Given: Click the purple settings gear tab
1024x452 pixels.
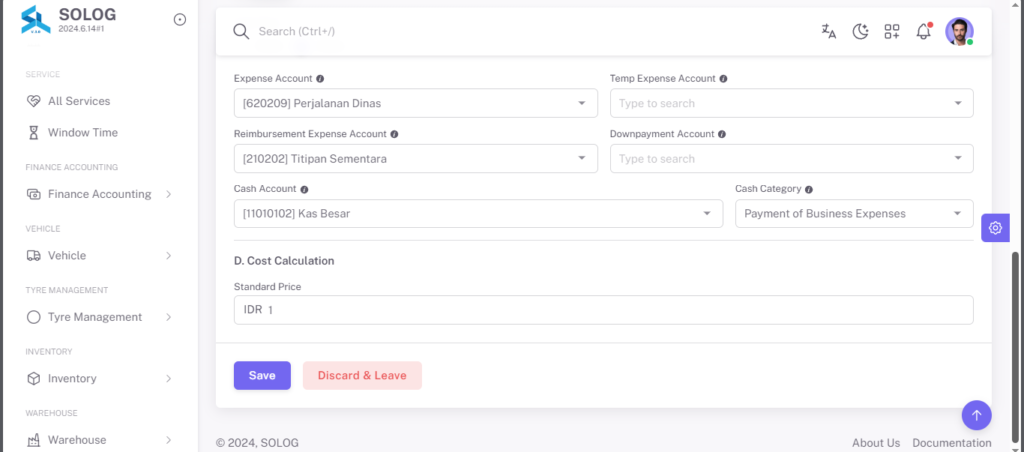Looking at the screenshot, I should [x=995, y=228].
